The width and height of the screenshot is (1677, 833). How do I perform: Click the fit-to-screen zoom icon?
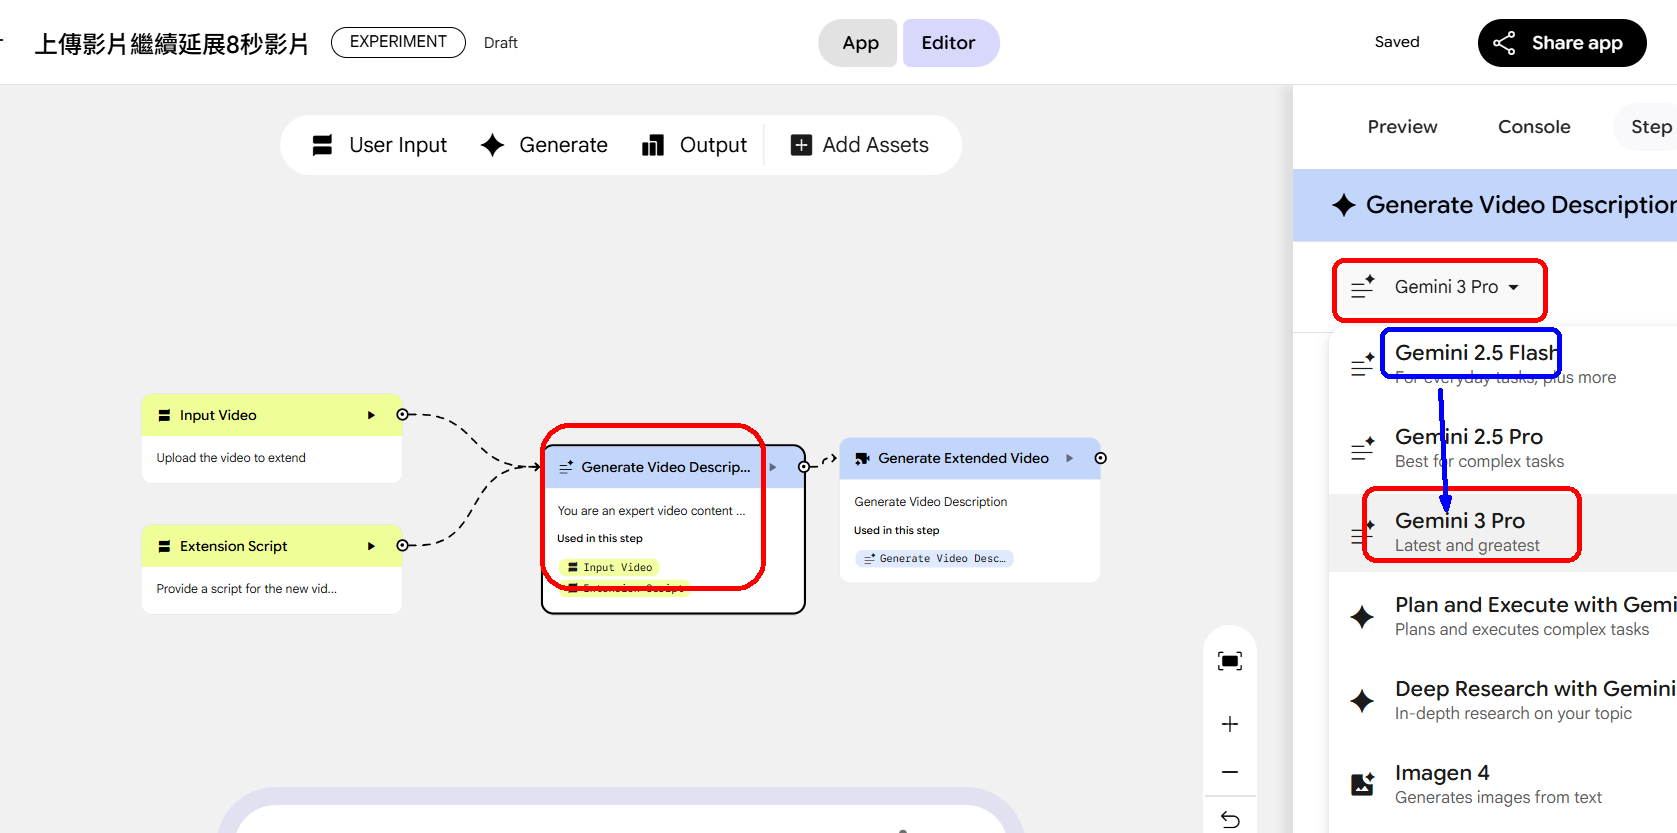tap(1229, 661)
